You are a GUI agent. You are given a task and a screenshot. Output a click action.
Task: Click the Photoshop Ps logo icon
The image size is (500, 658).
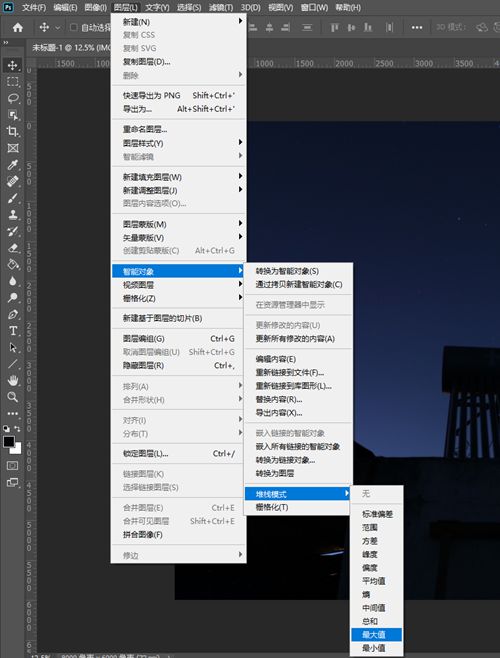[x=8, y=7]
